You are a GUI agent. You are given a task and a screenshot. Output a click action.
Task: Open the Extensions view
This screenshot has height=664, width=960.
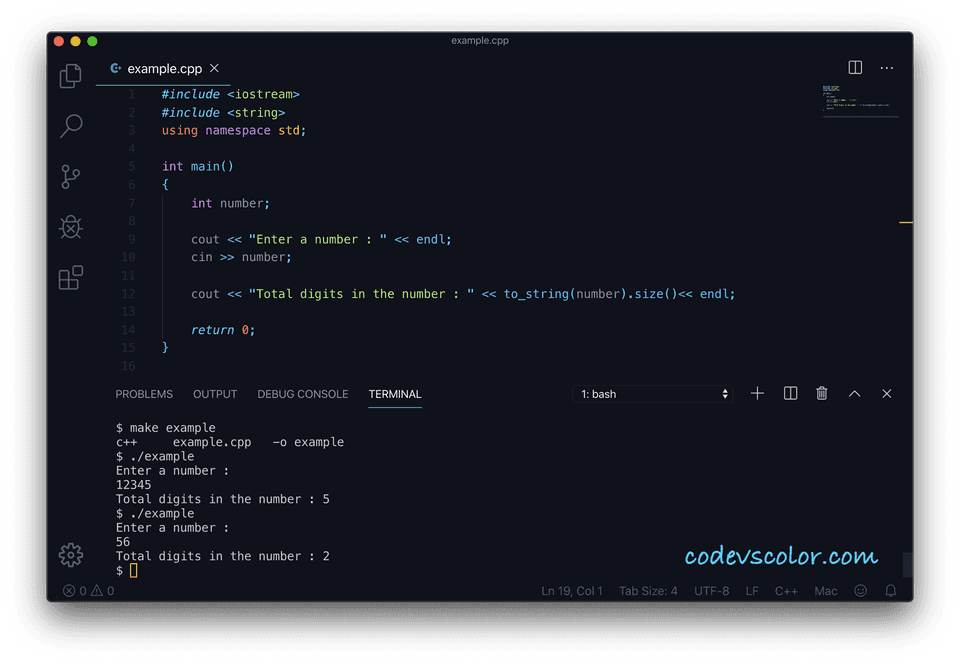(x=70, y=277)
